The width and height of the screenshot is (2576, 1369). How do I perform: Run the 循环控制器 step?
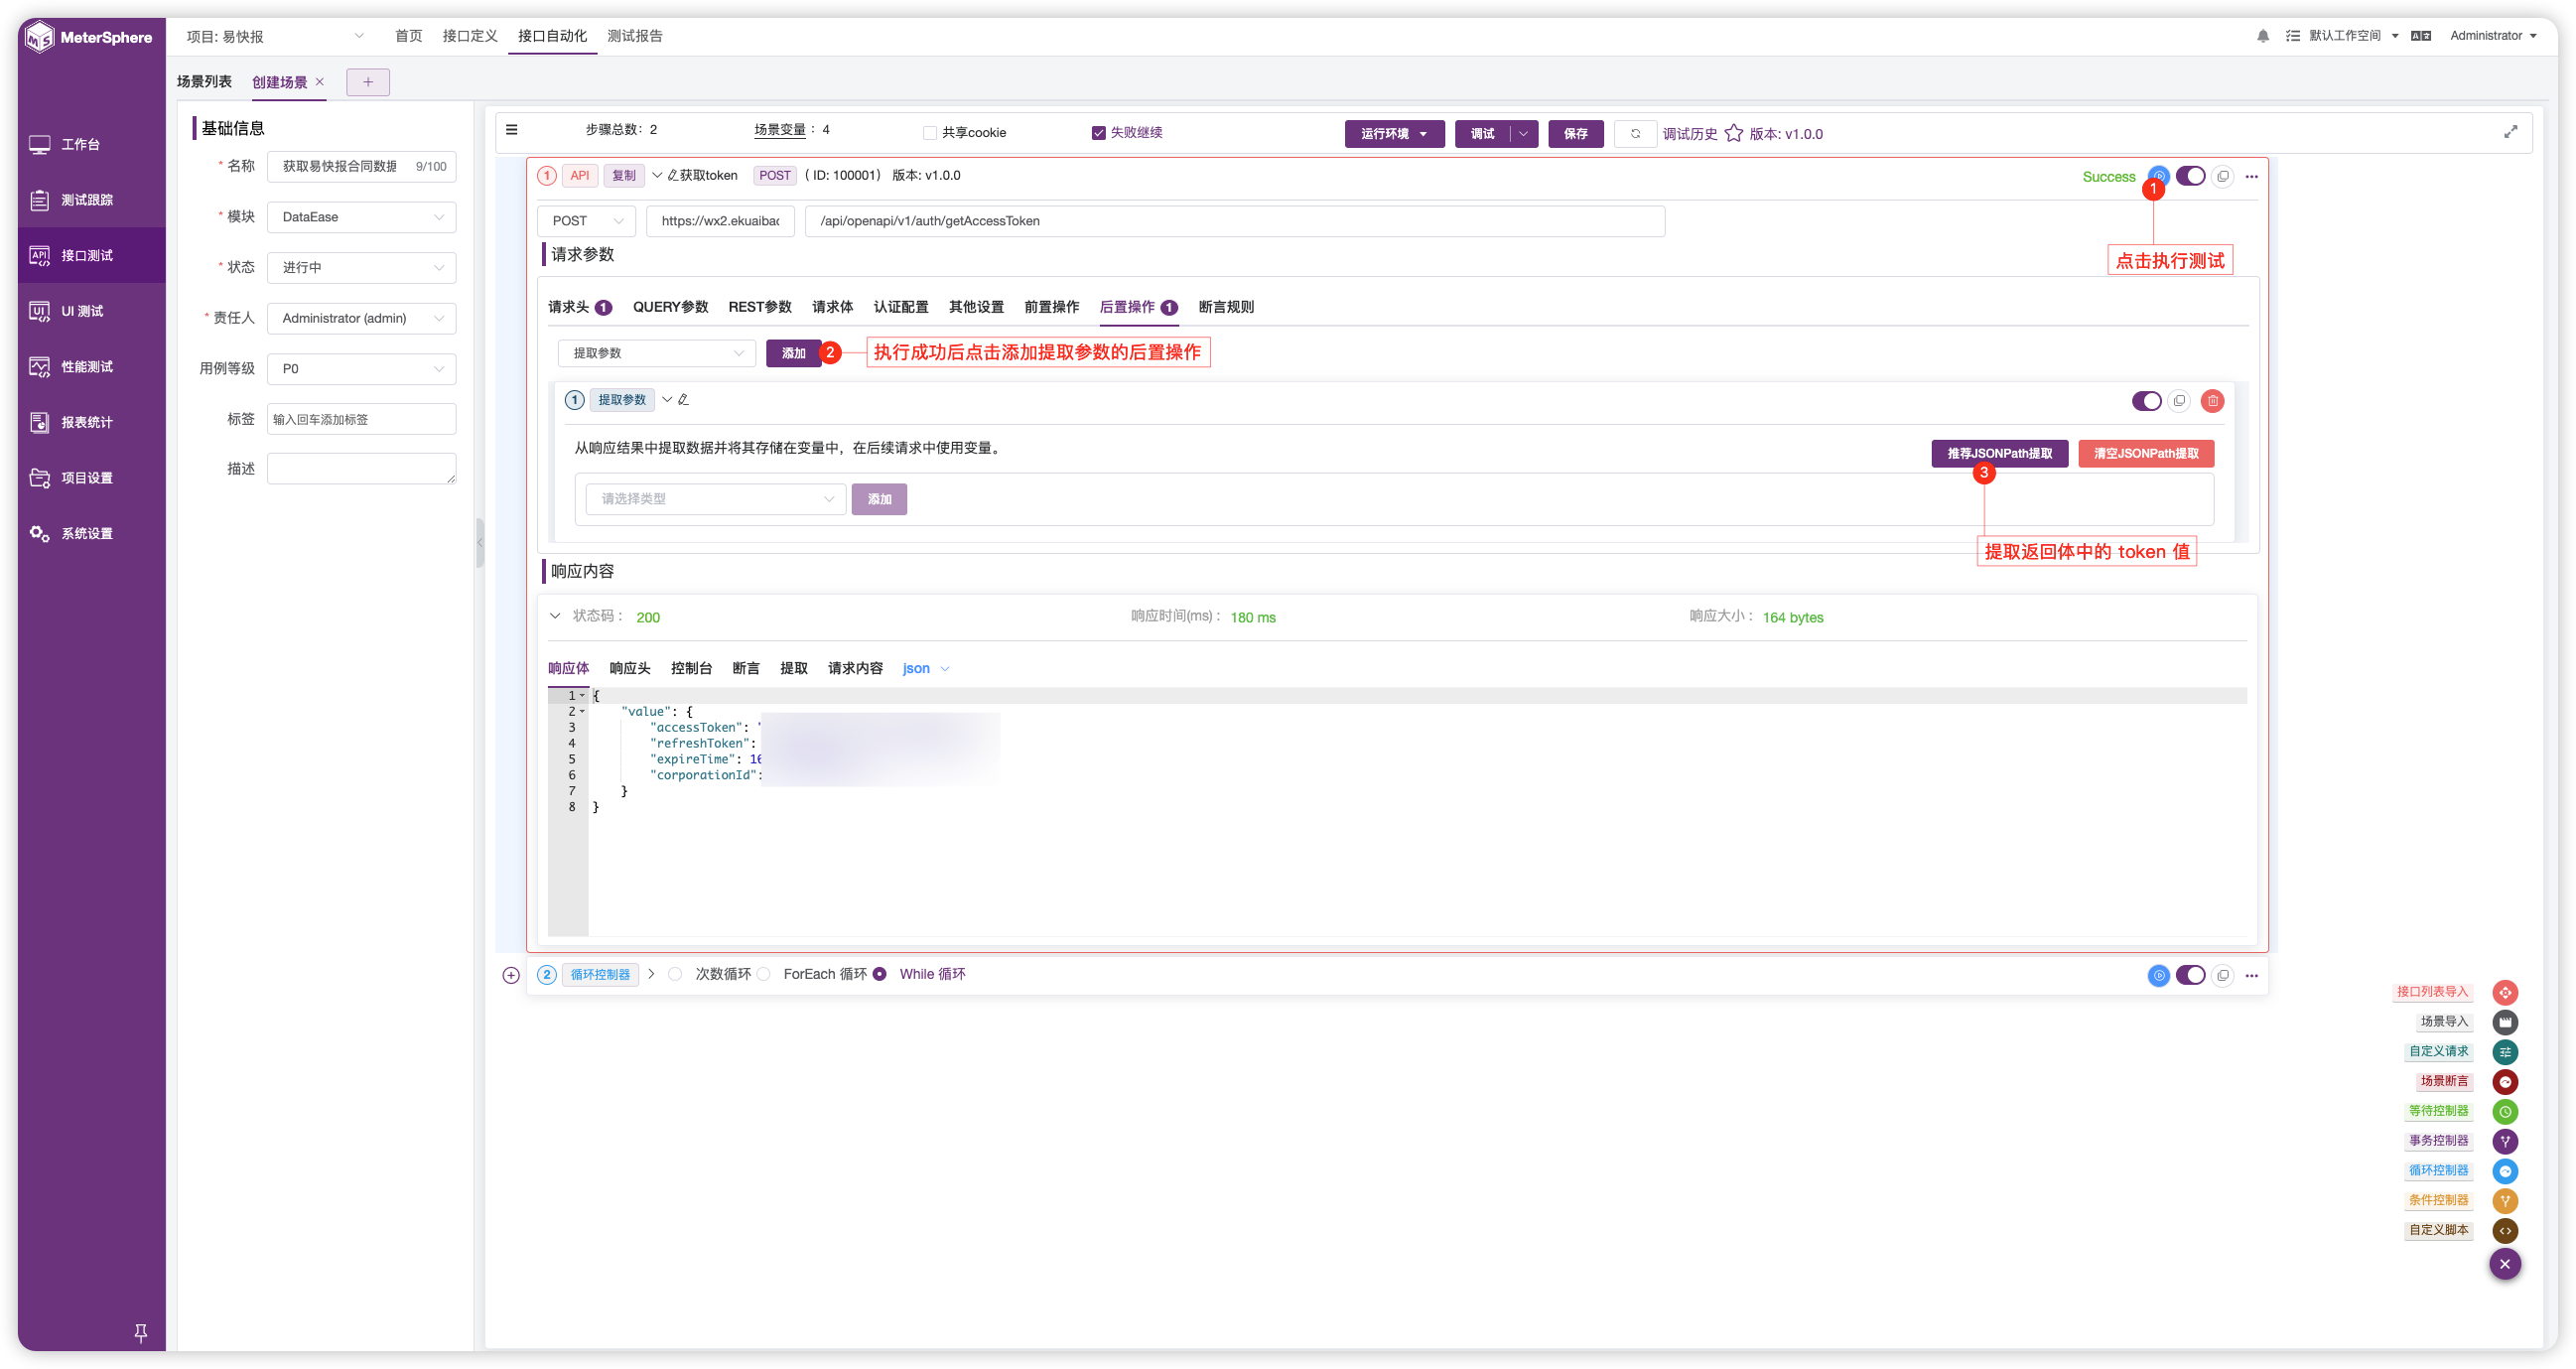2158,975
